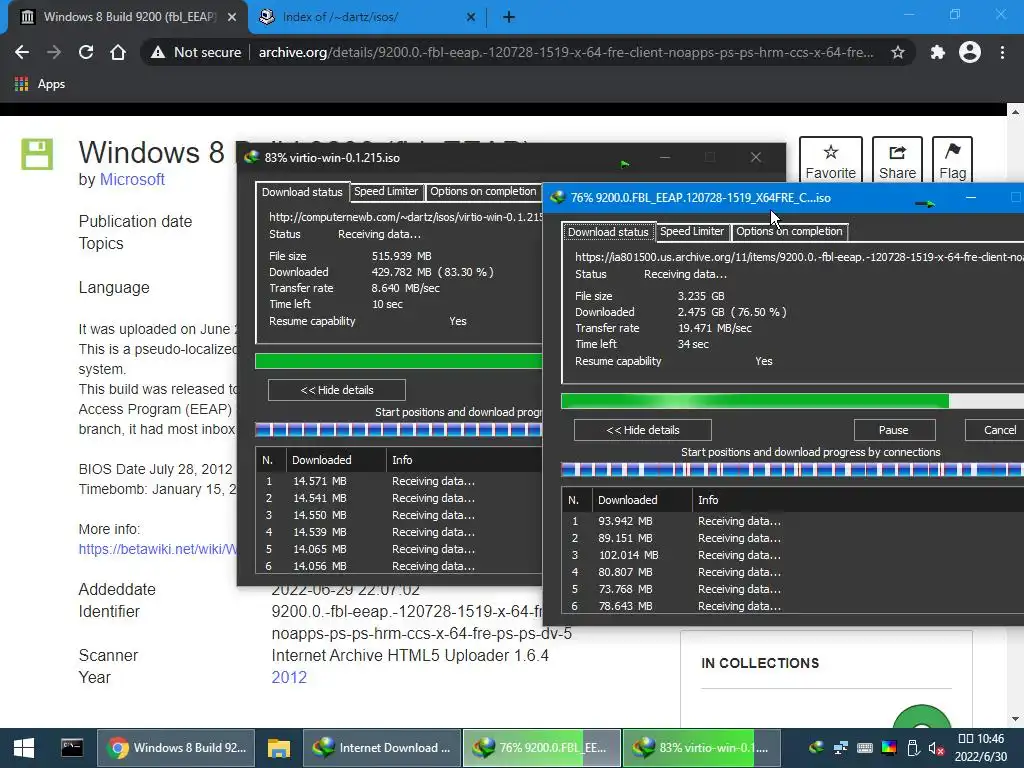This screenshot has height=768, width=1024.
Task: Click the Favorite star button
Action: point(831,160)
